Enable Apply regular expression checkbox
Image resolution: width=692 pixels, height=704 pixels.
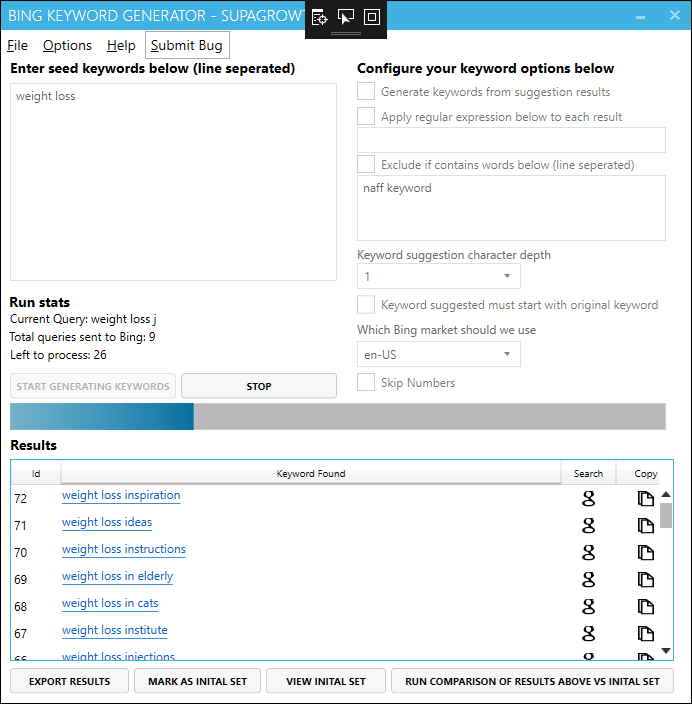coord(366,116)
